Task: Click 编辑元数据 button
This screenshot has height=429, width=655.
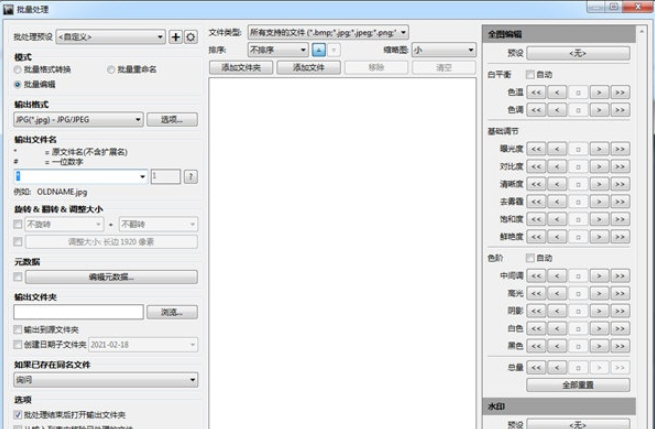Action: [111, 277]
